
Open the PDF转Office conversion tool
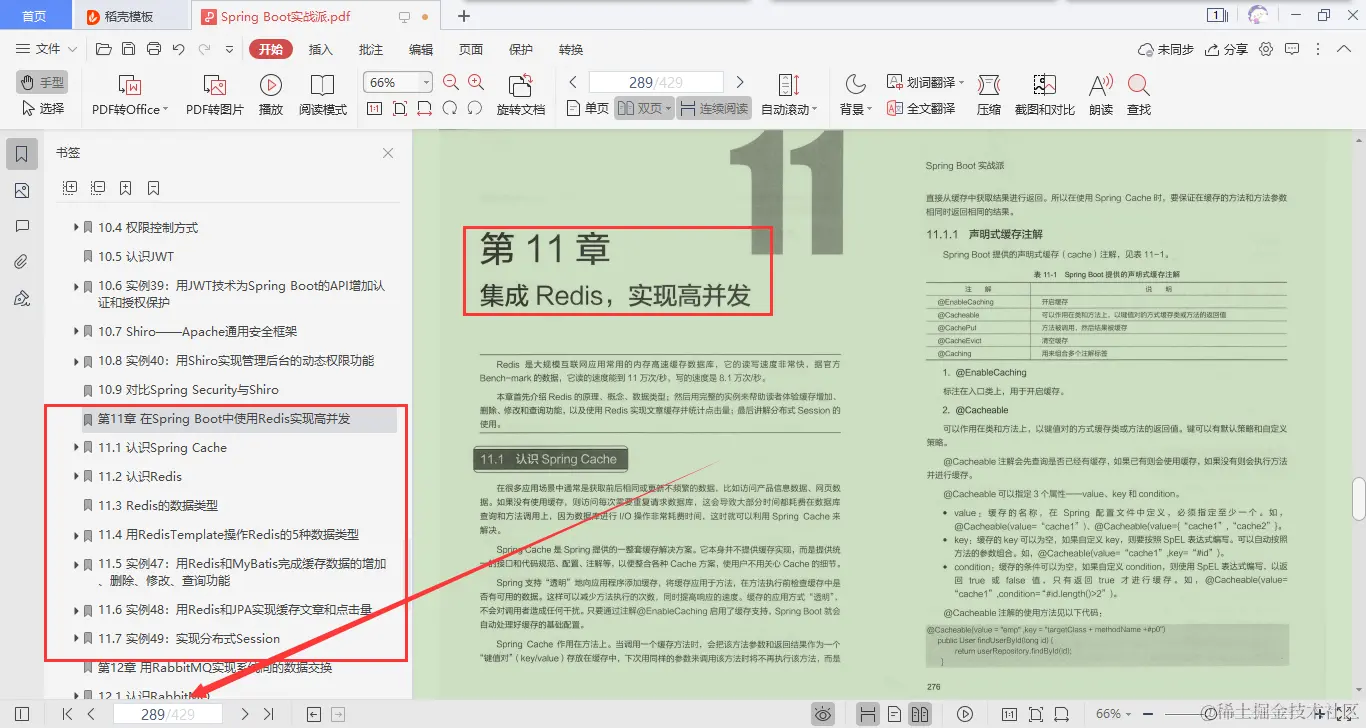pyautogui.click(x=127, y=95)
